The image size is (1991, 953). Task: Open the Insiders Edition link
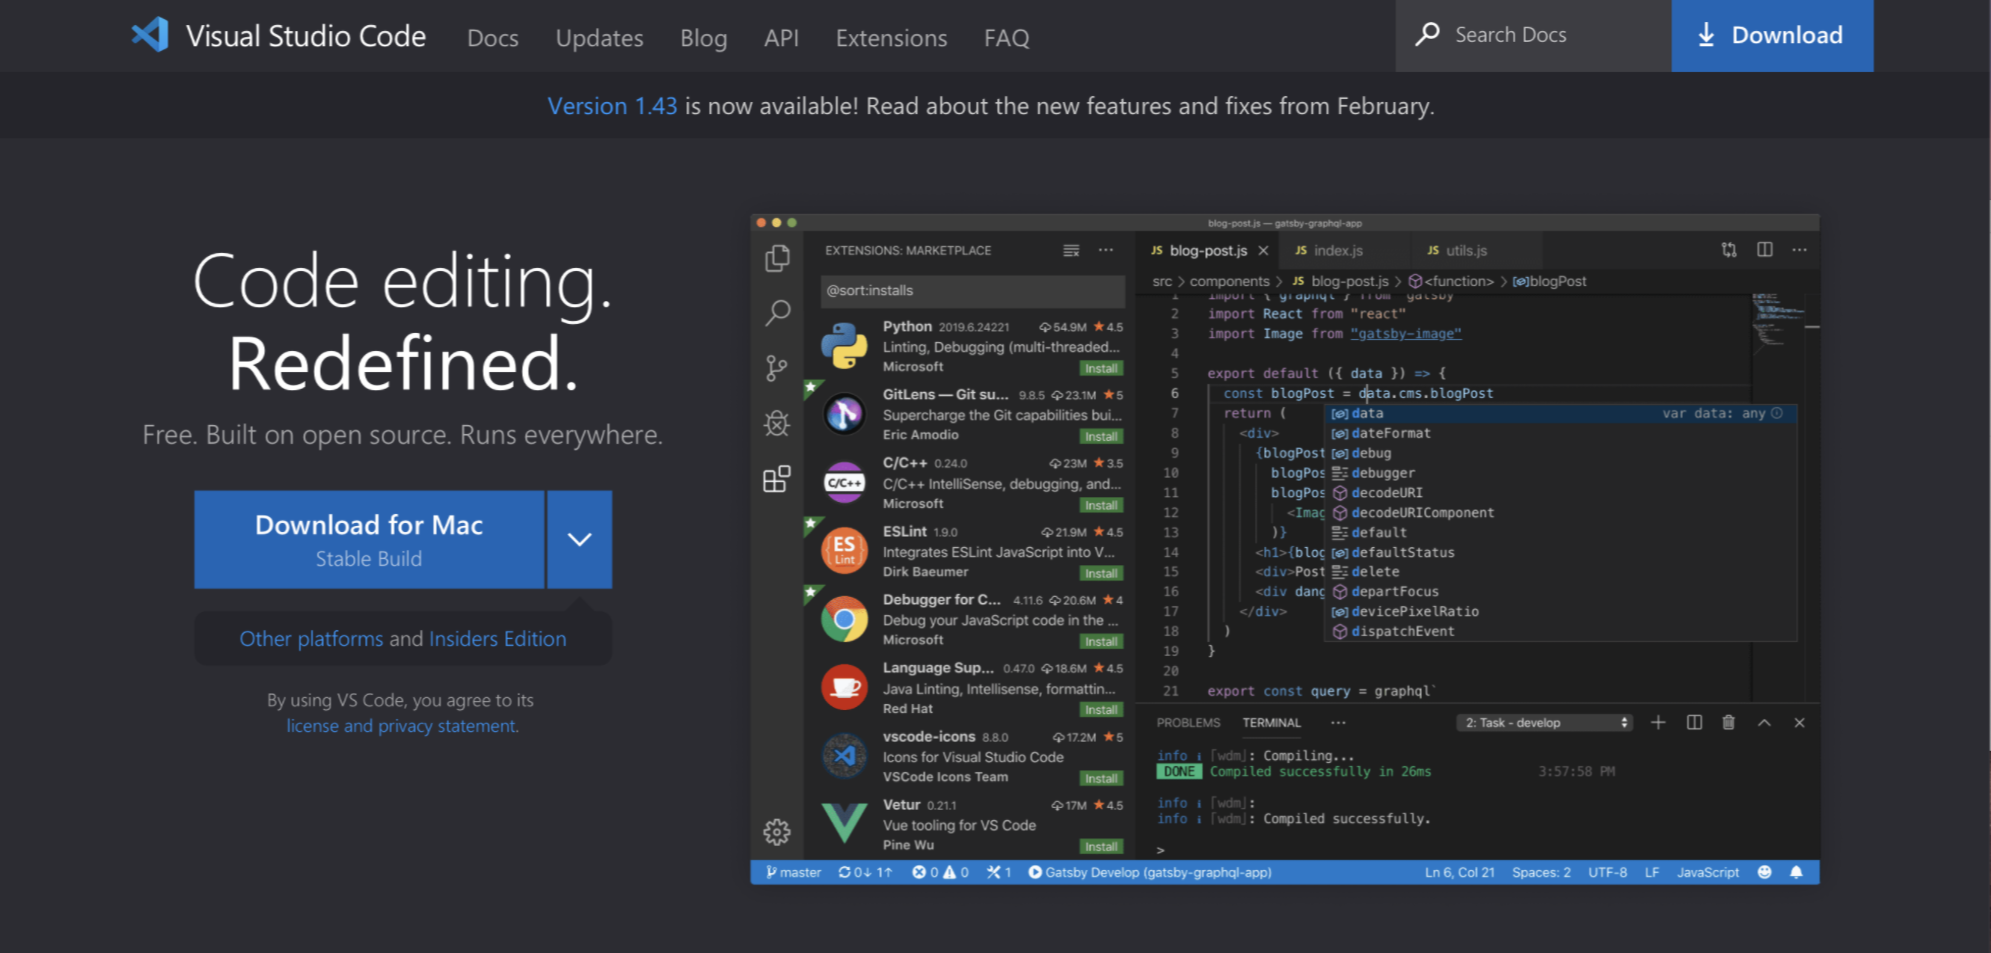pos(497,639)
